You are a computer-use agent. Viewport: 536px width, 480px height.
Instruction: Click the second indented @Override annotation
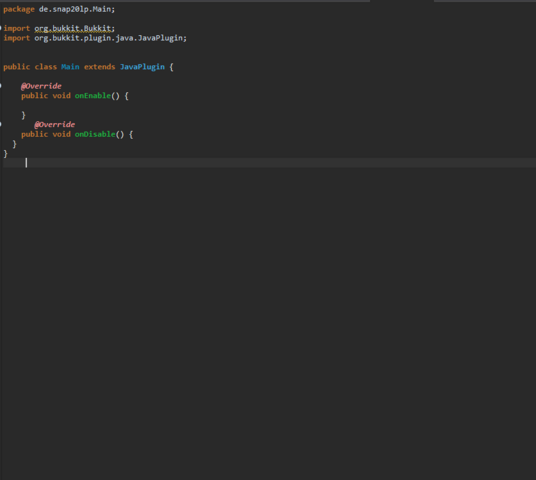click(54, 124)
